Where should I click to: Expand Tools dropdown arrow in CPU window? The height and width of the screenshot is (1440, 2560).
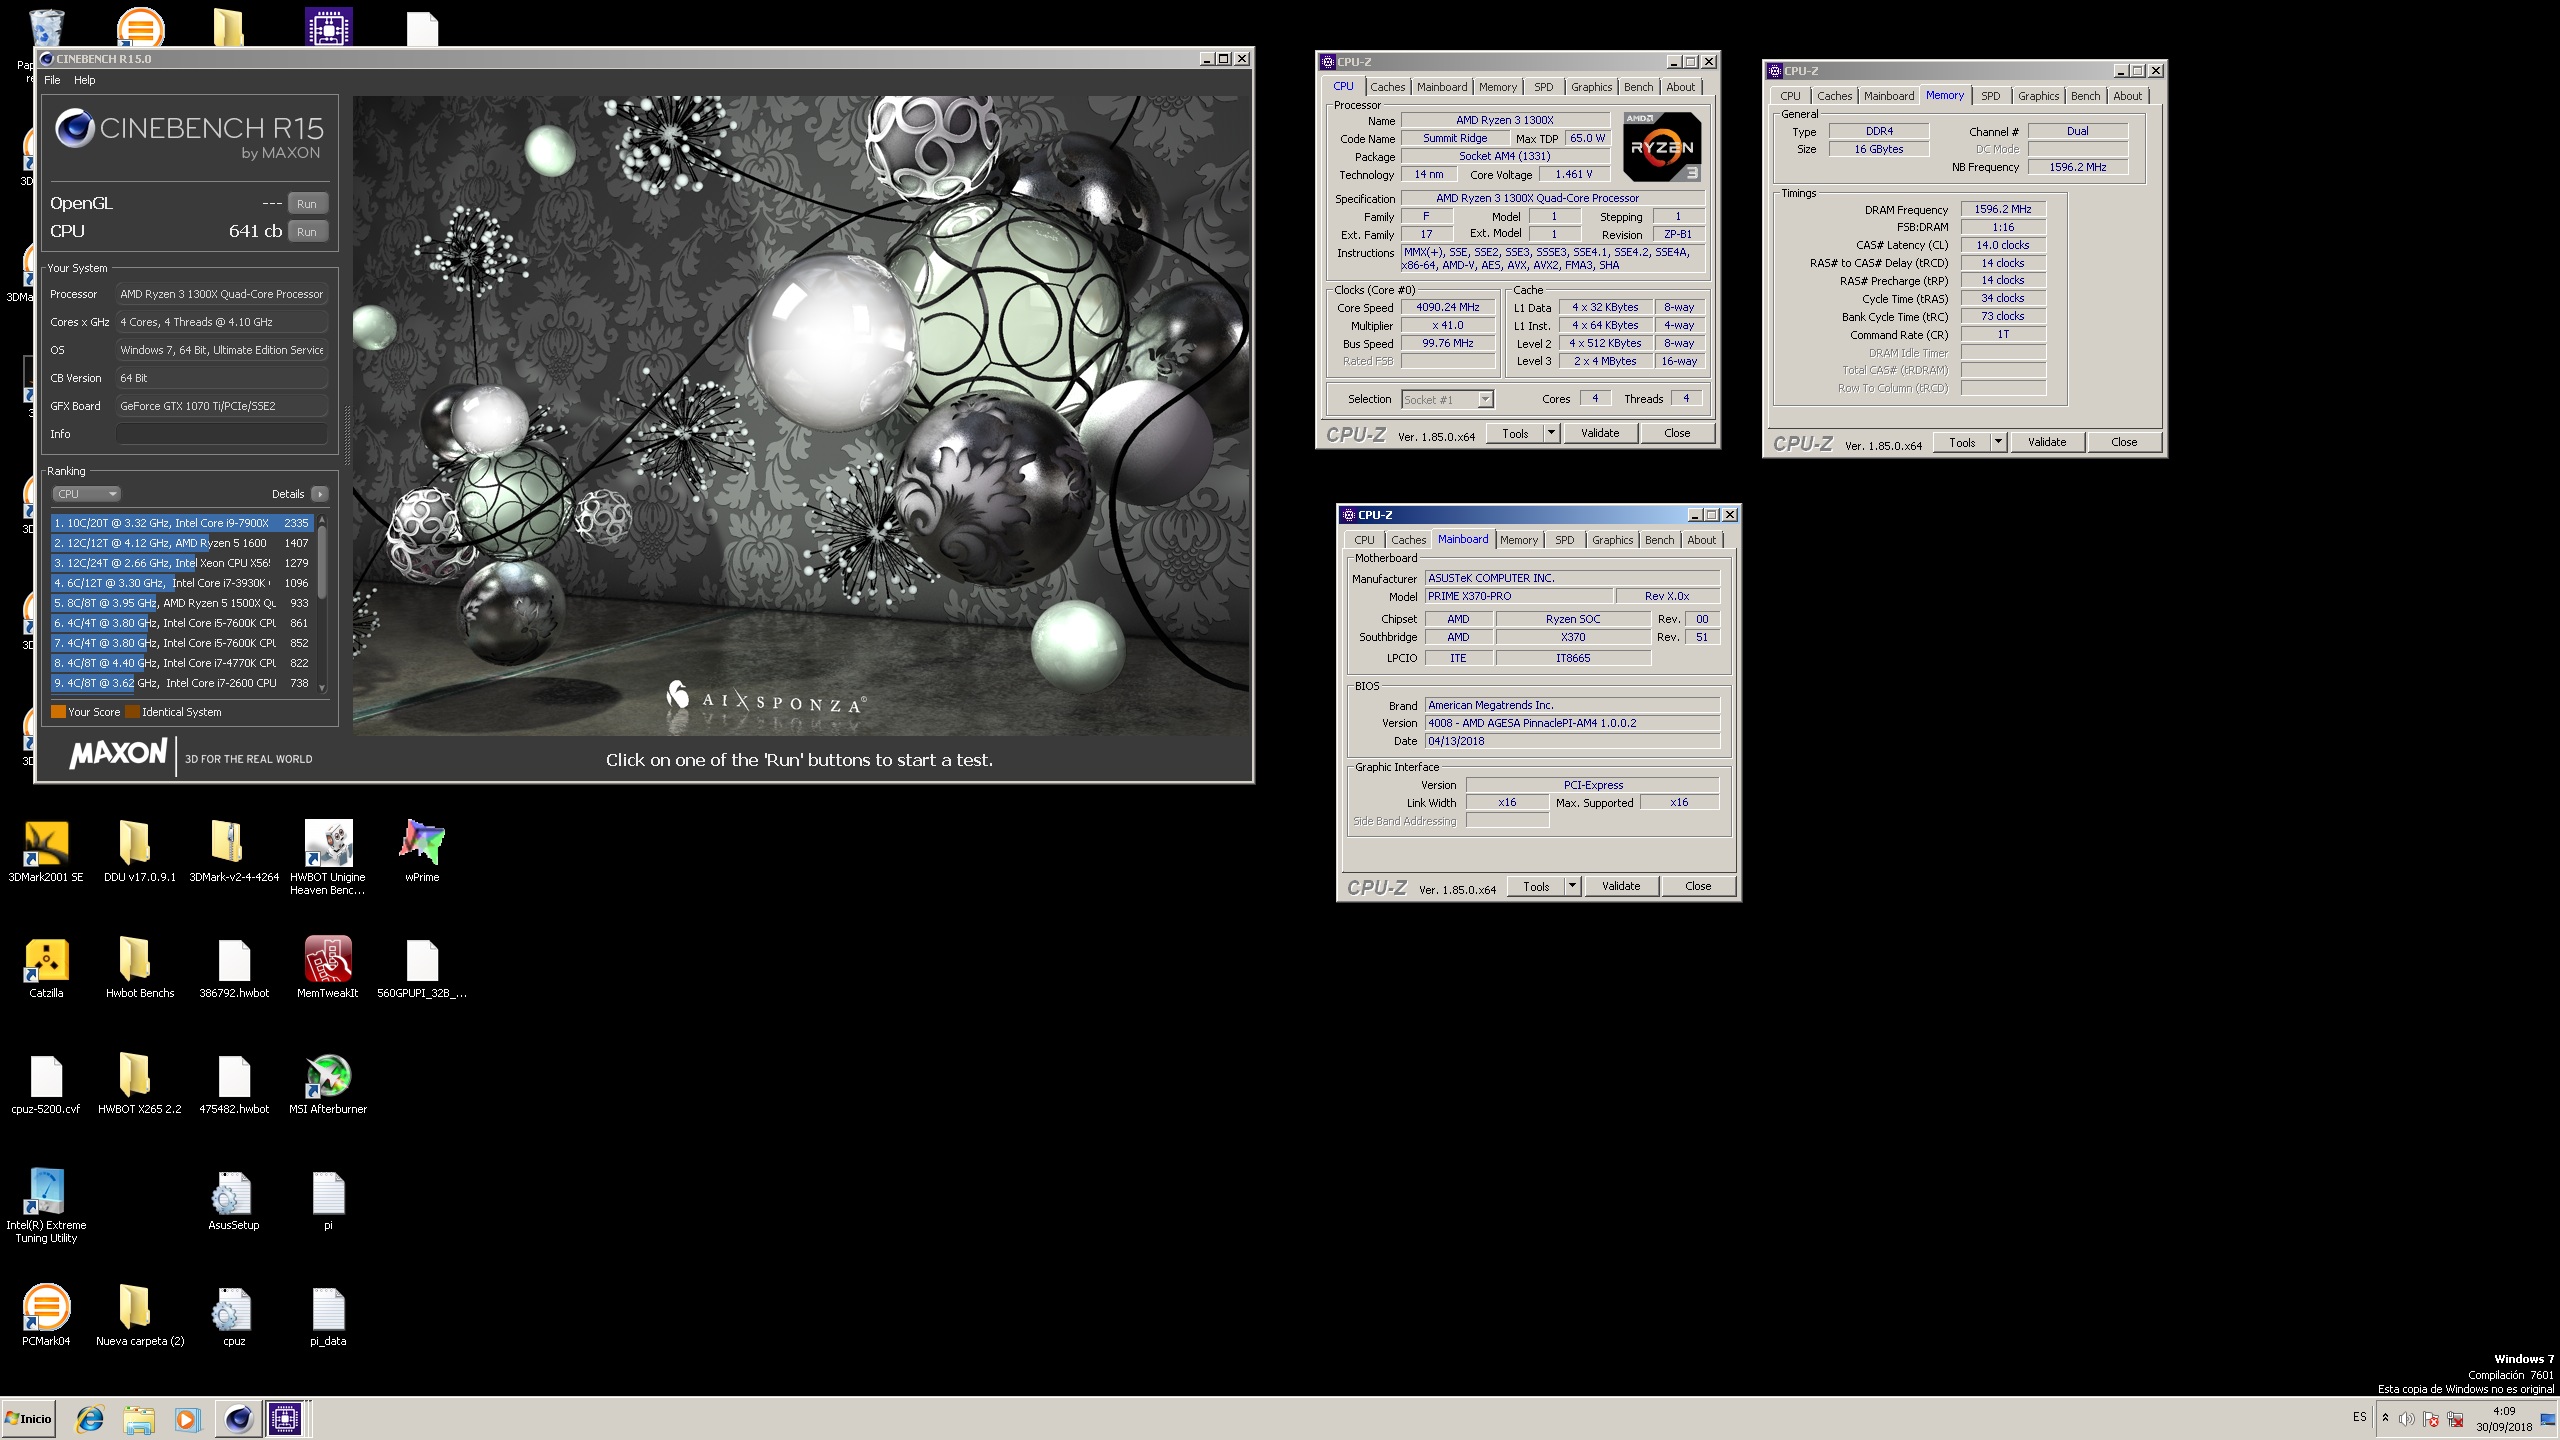tap(1552, 434)
